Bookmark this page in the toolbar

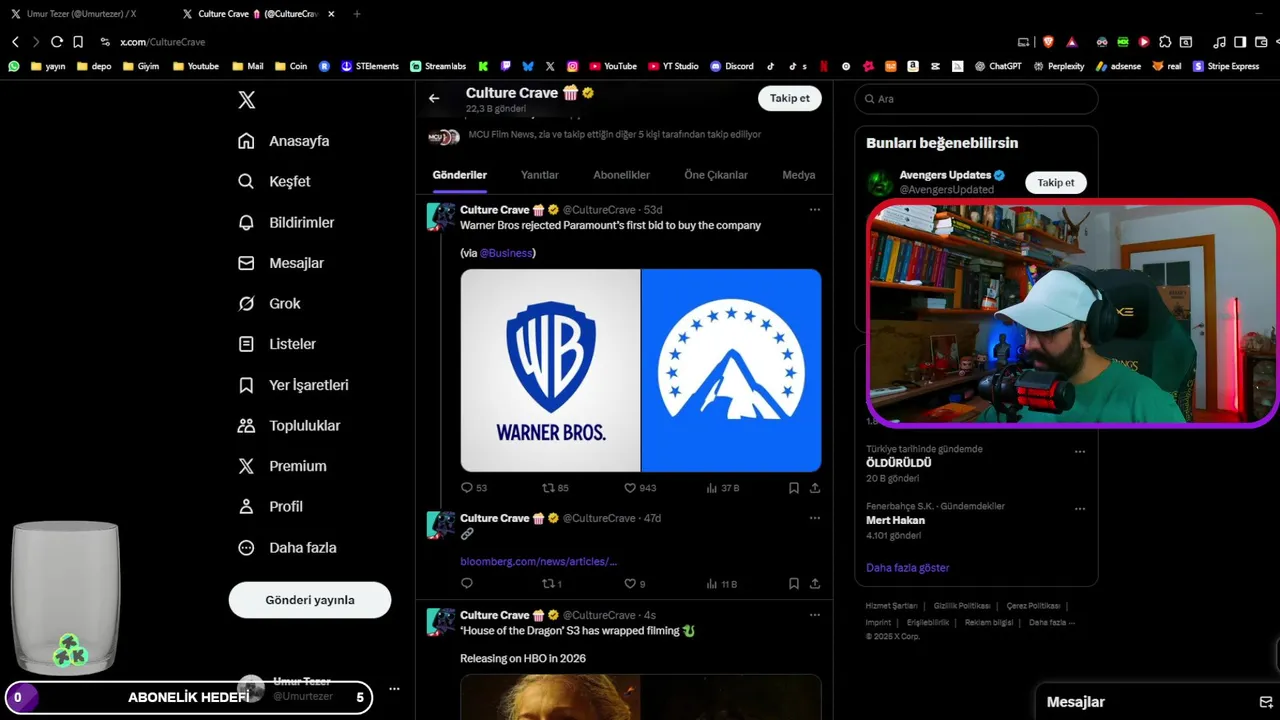78,42
